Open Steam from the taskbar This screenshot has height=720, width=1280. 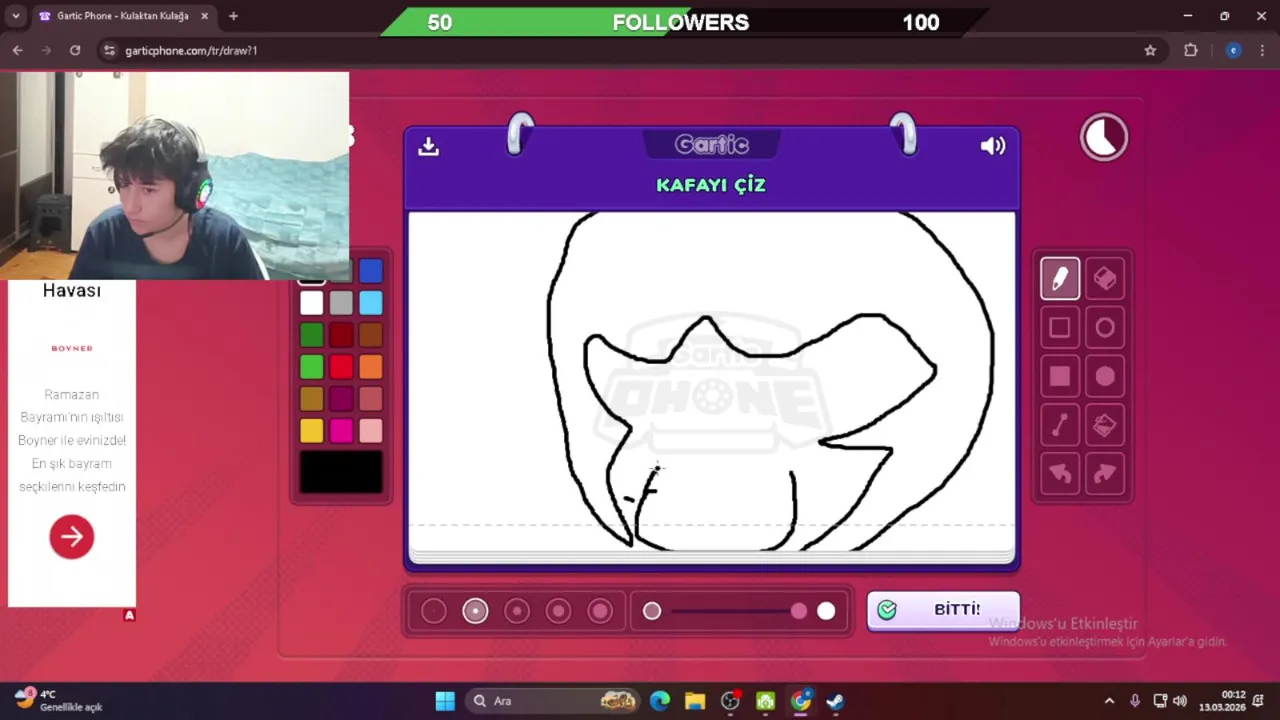coord(835,701)
